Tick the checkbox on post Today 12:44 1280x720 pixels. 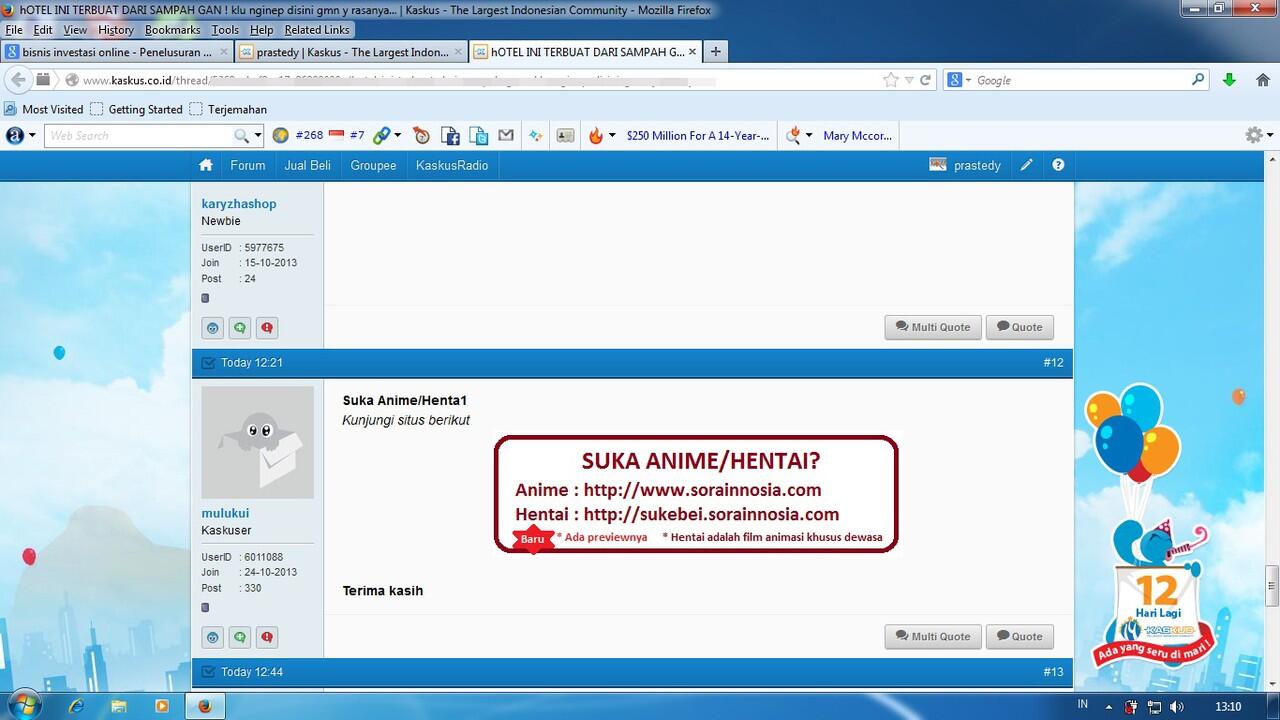[208, 672]
